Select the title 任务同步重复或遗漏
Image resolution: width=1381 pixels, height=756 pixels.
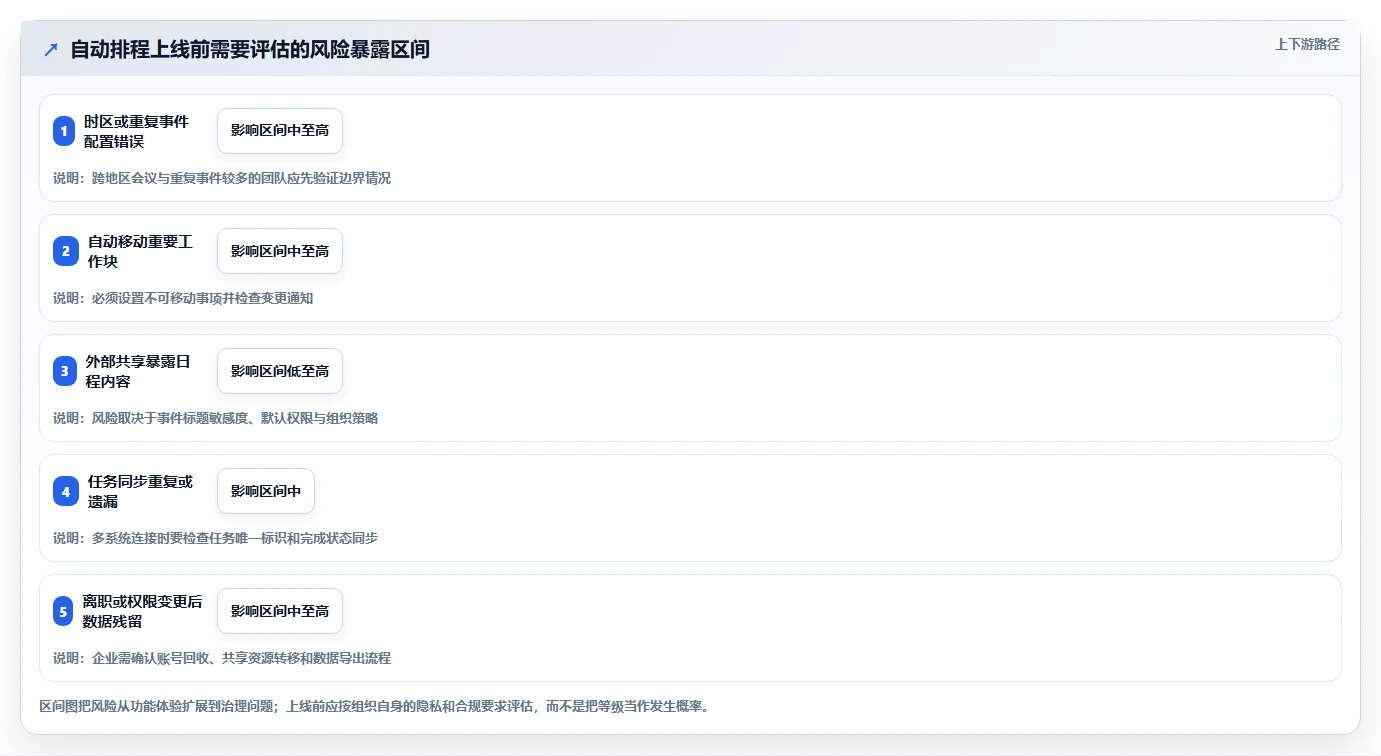pos(140,491)
